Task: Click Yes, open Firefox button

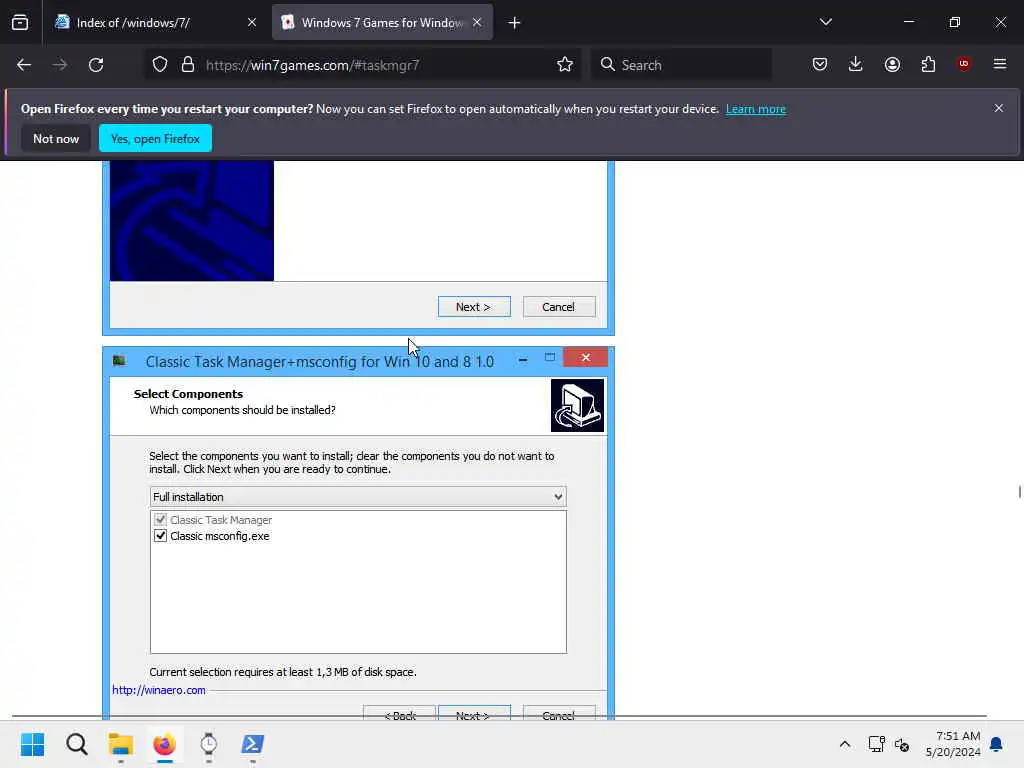Action: pyautogui.click(x=155, y=138)
